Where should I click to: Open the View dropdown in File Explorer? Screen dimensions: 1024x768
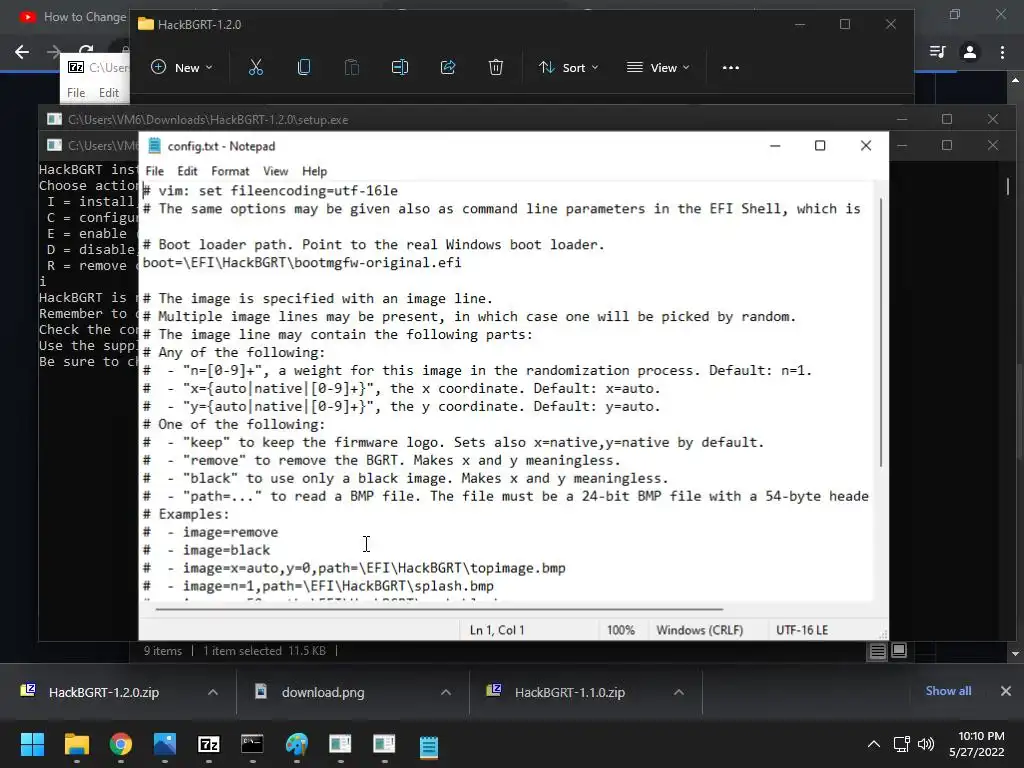(658, 67)
